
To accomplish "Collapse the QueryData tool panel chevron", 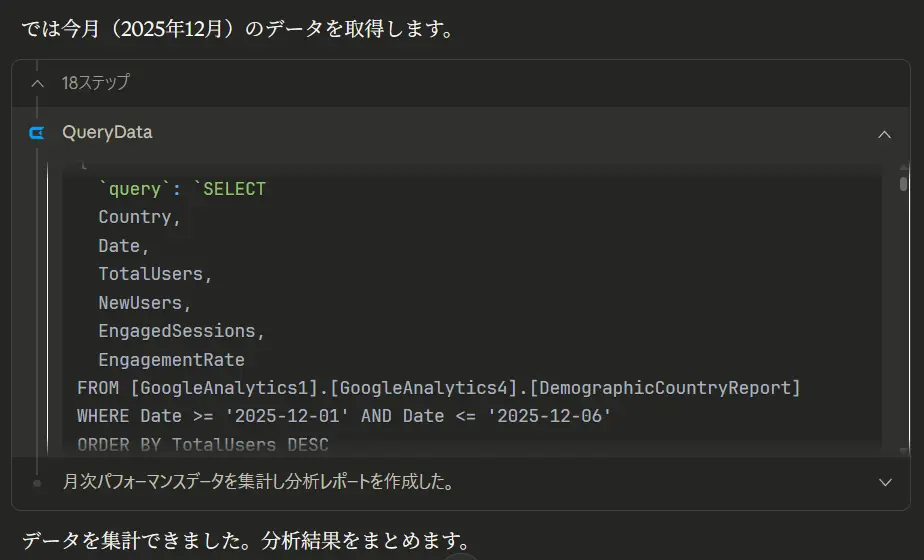I will pyautogui.click(x=884, y=133).
